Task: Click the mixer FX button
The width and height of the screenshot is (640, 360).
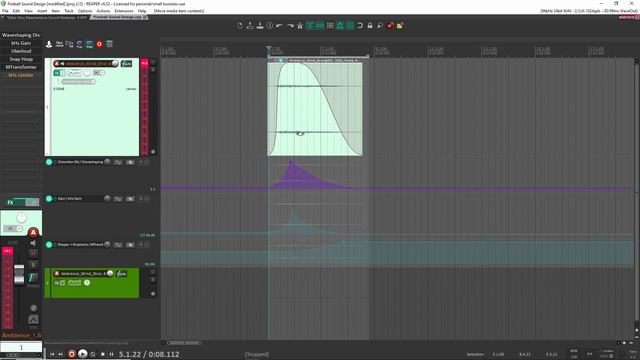Action: pos(11,202)
